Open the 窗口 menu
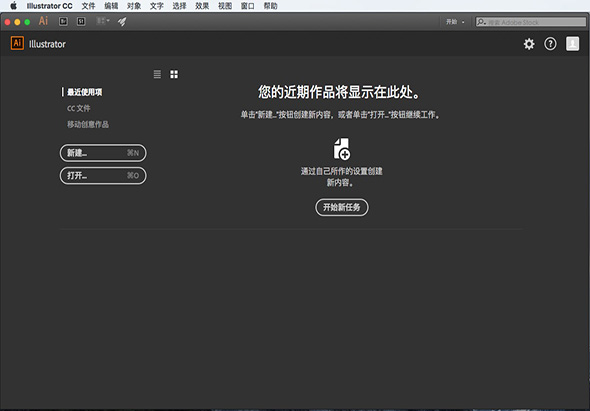The width and height of the screenshot is (590, 411). tap(248, 6)
